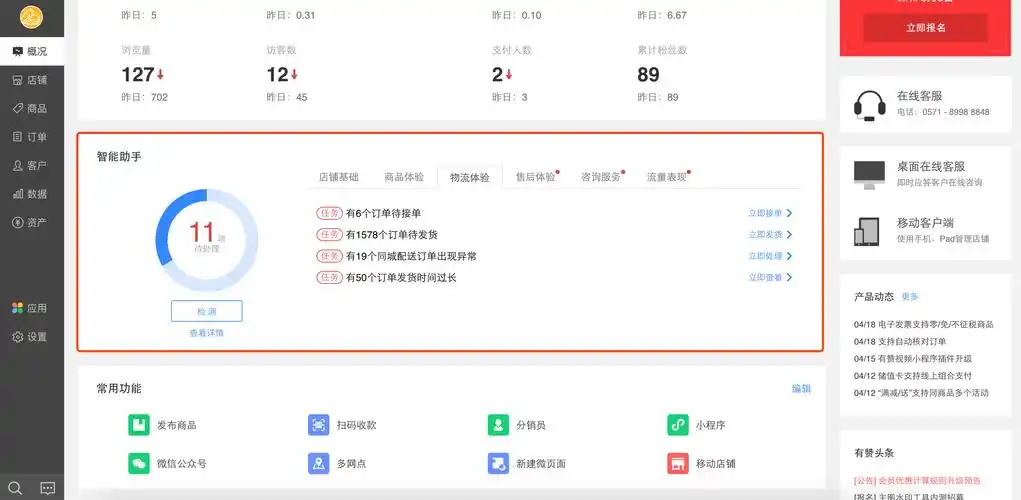Click the 小程序 mini program icon
The width and height of the screenshot is (1021, 500).
coord(678,425)
